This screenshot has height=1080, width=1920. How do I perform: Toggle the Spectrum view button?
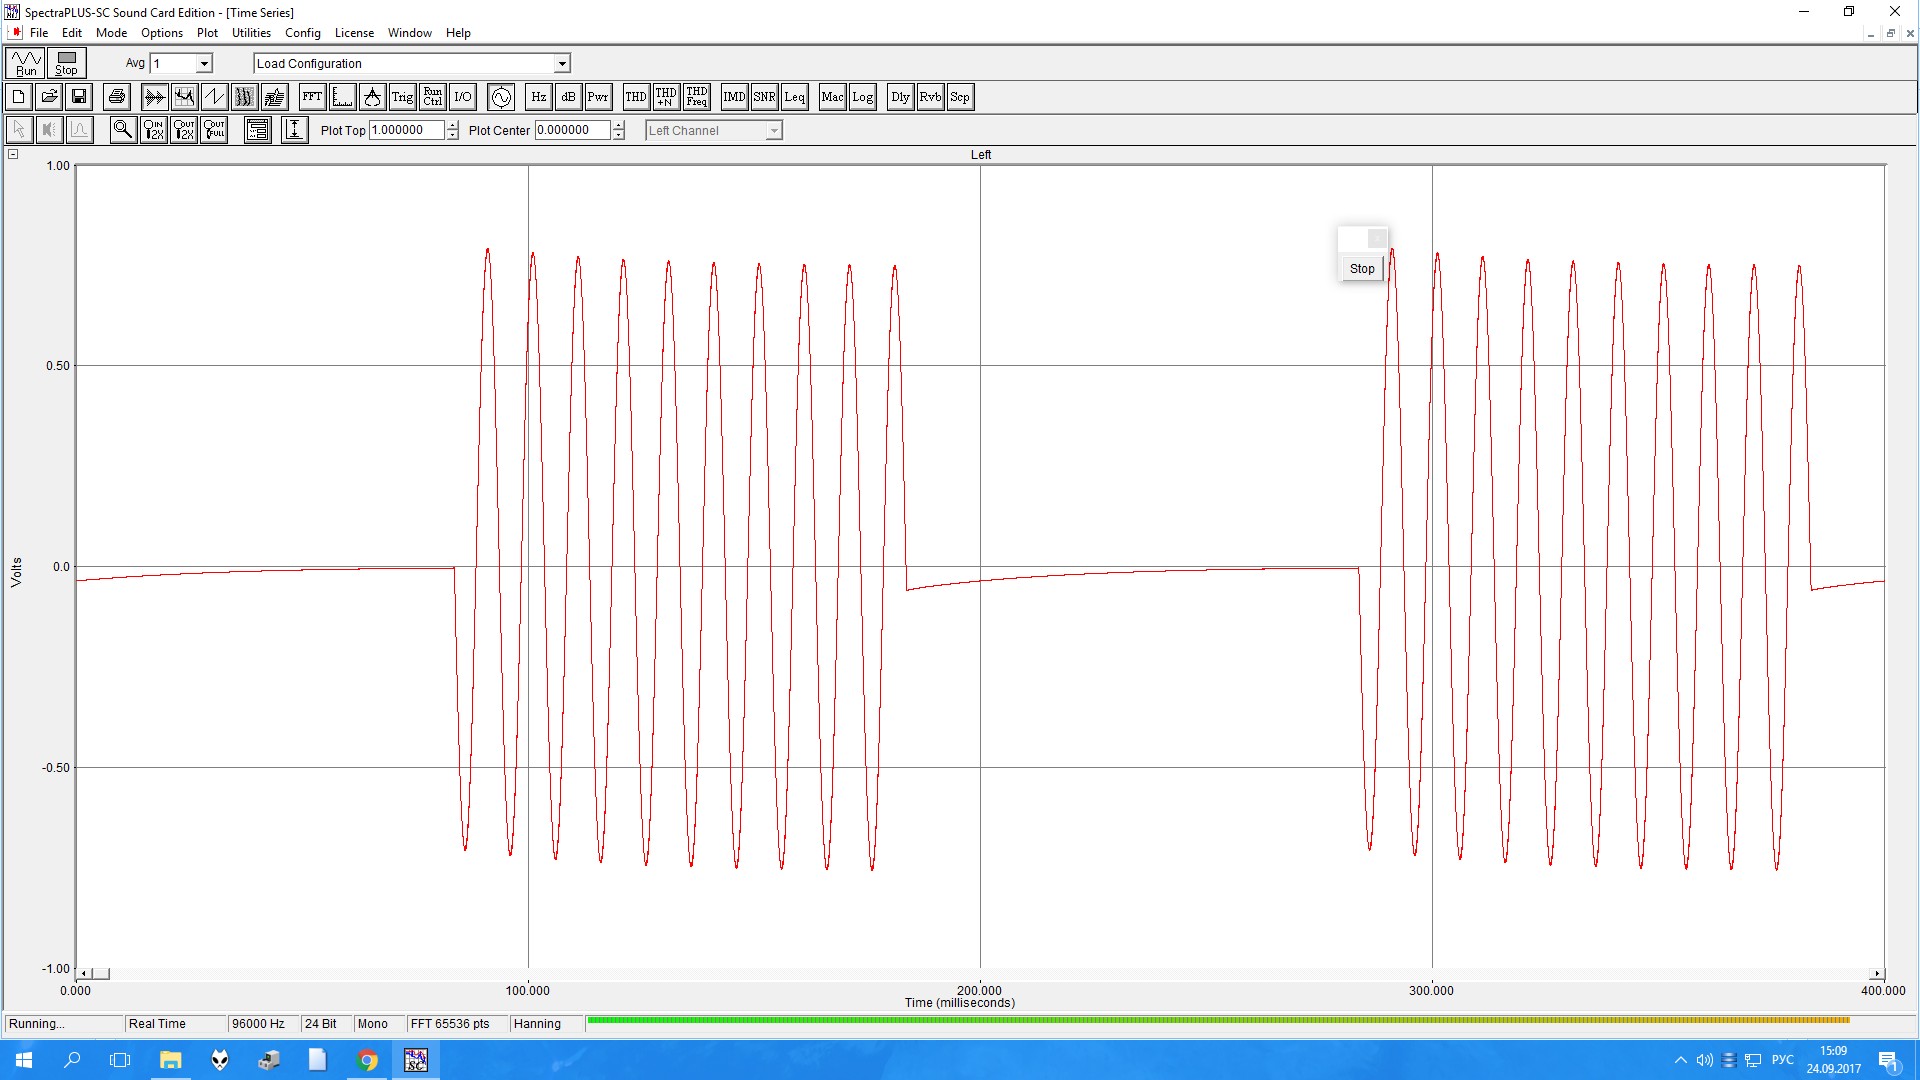(184, 97)
